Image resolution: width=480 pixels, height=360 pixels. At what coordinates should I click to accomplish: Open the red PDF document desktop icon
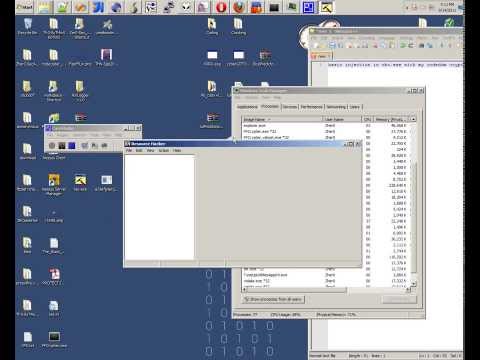[54, 277]
